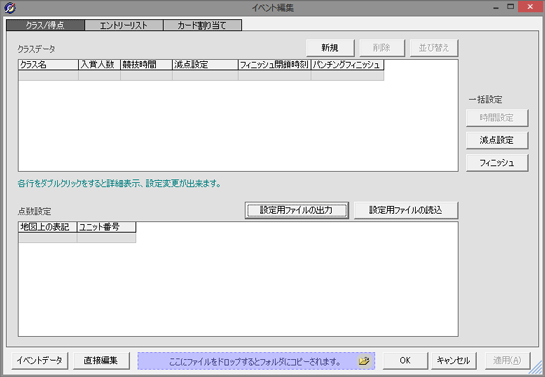This screenshot has width=545, height=377.
Task: Open 減点設定 bulk setting
Action: (497, 140)
